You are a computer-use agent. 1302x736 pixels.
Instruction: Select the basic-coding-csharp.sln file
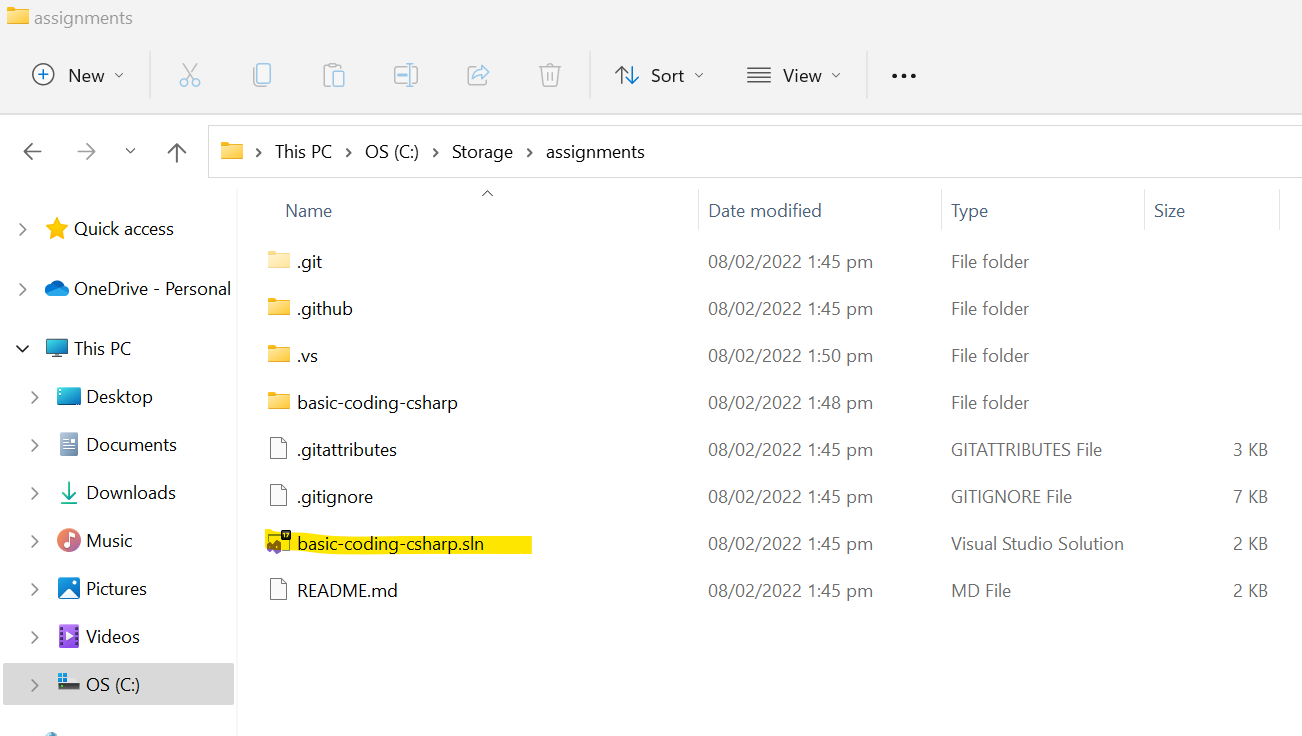(390, 544)
